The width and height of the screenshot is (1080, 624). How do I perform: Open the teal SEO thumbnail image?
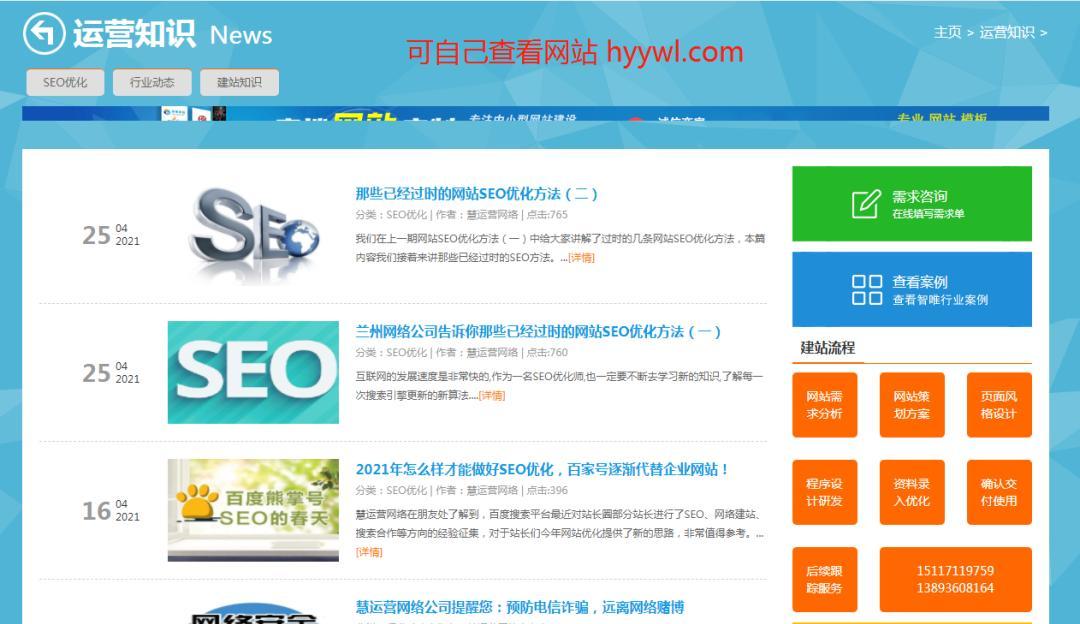pos(253,372)
